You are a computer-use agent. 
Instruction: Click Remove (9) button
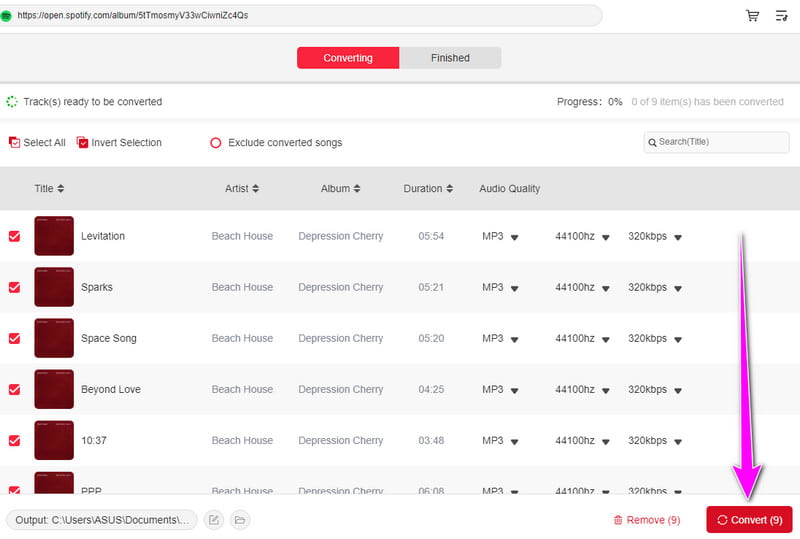click(x=647, y=520)
